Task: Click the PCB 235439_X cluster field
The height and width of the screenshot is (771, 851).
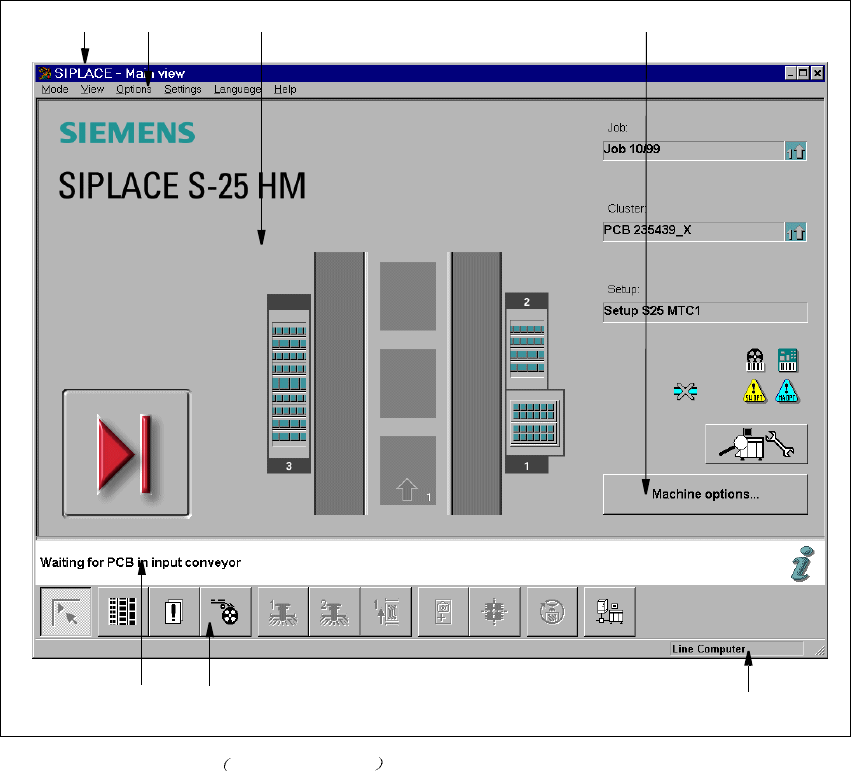Action: pos(694,232)
